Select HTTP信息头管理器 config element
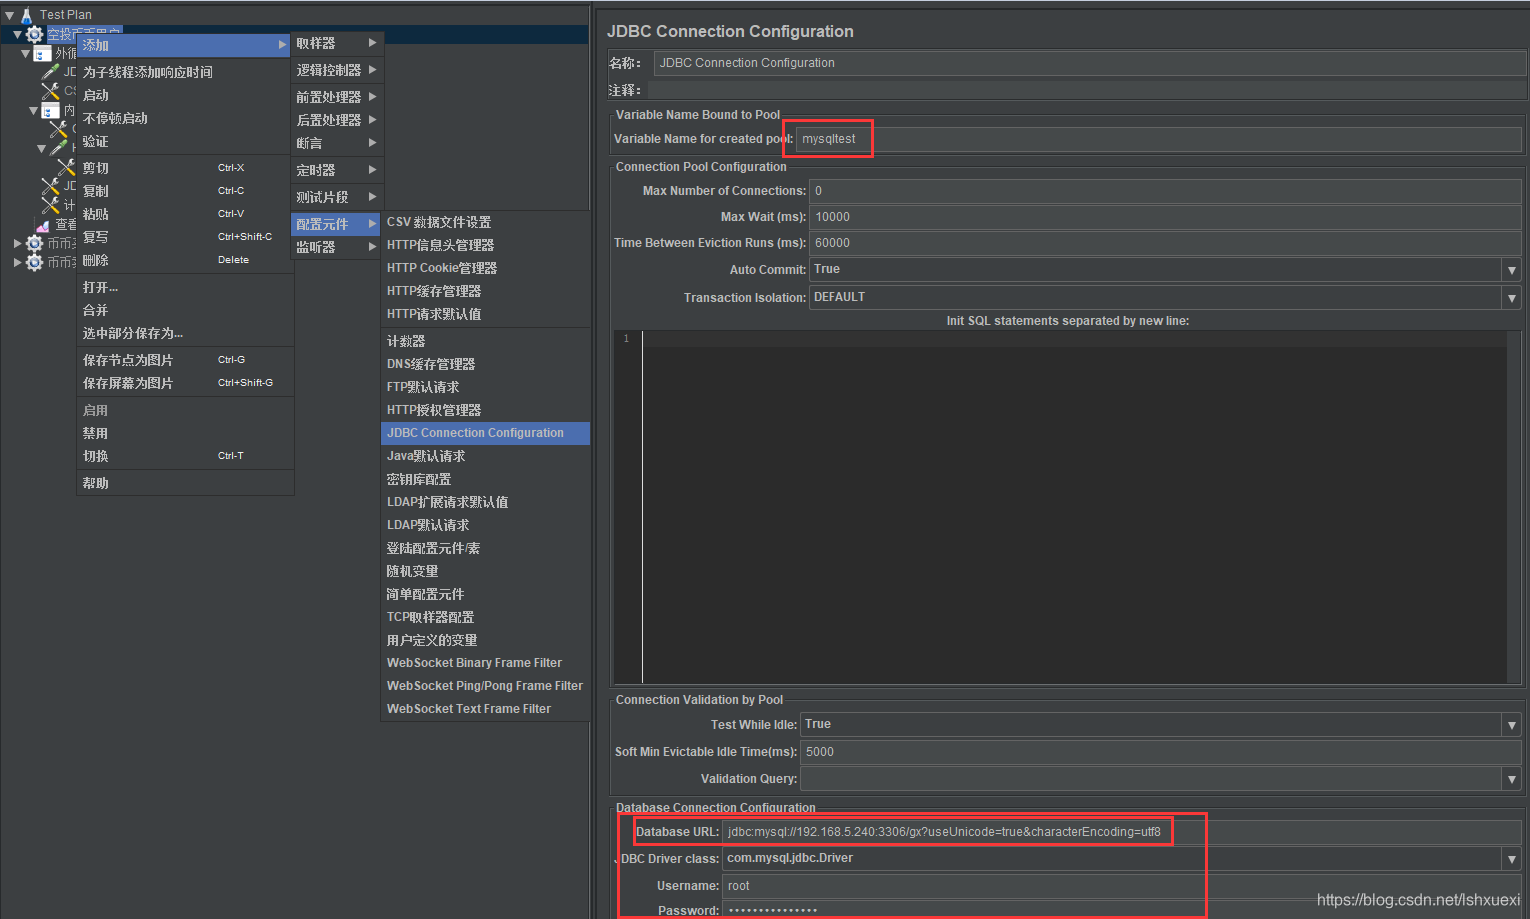Screen dimensions: 1530x919 pos(485,245)
